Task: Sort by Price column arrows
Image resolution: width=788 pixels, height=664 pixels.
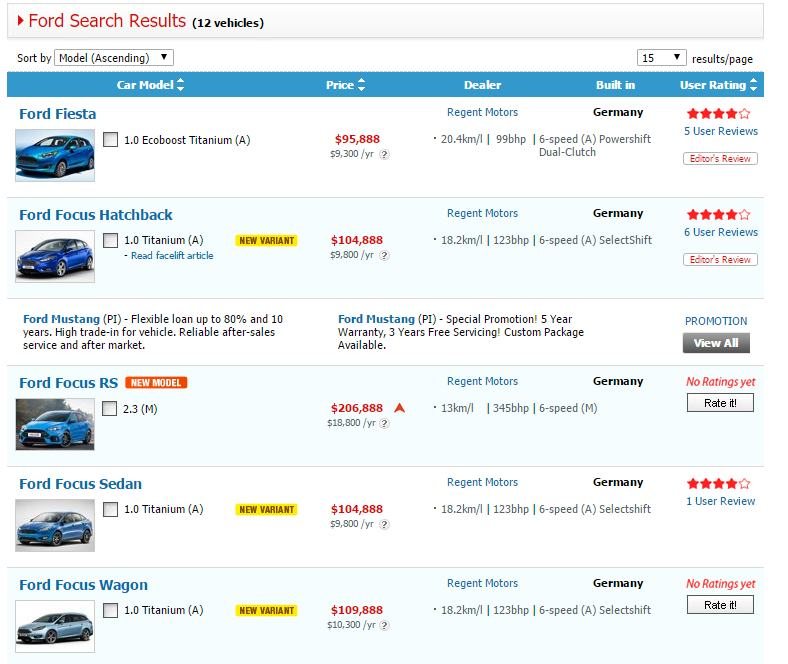Action: point(361,84)
